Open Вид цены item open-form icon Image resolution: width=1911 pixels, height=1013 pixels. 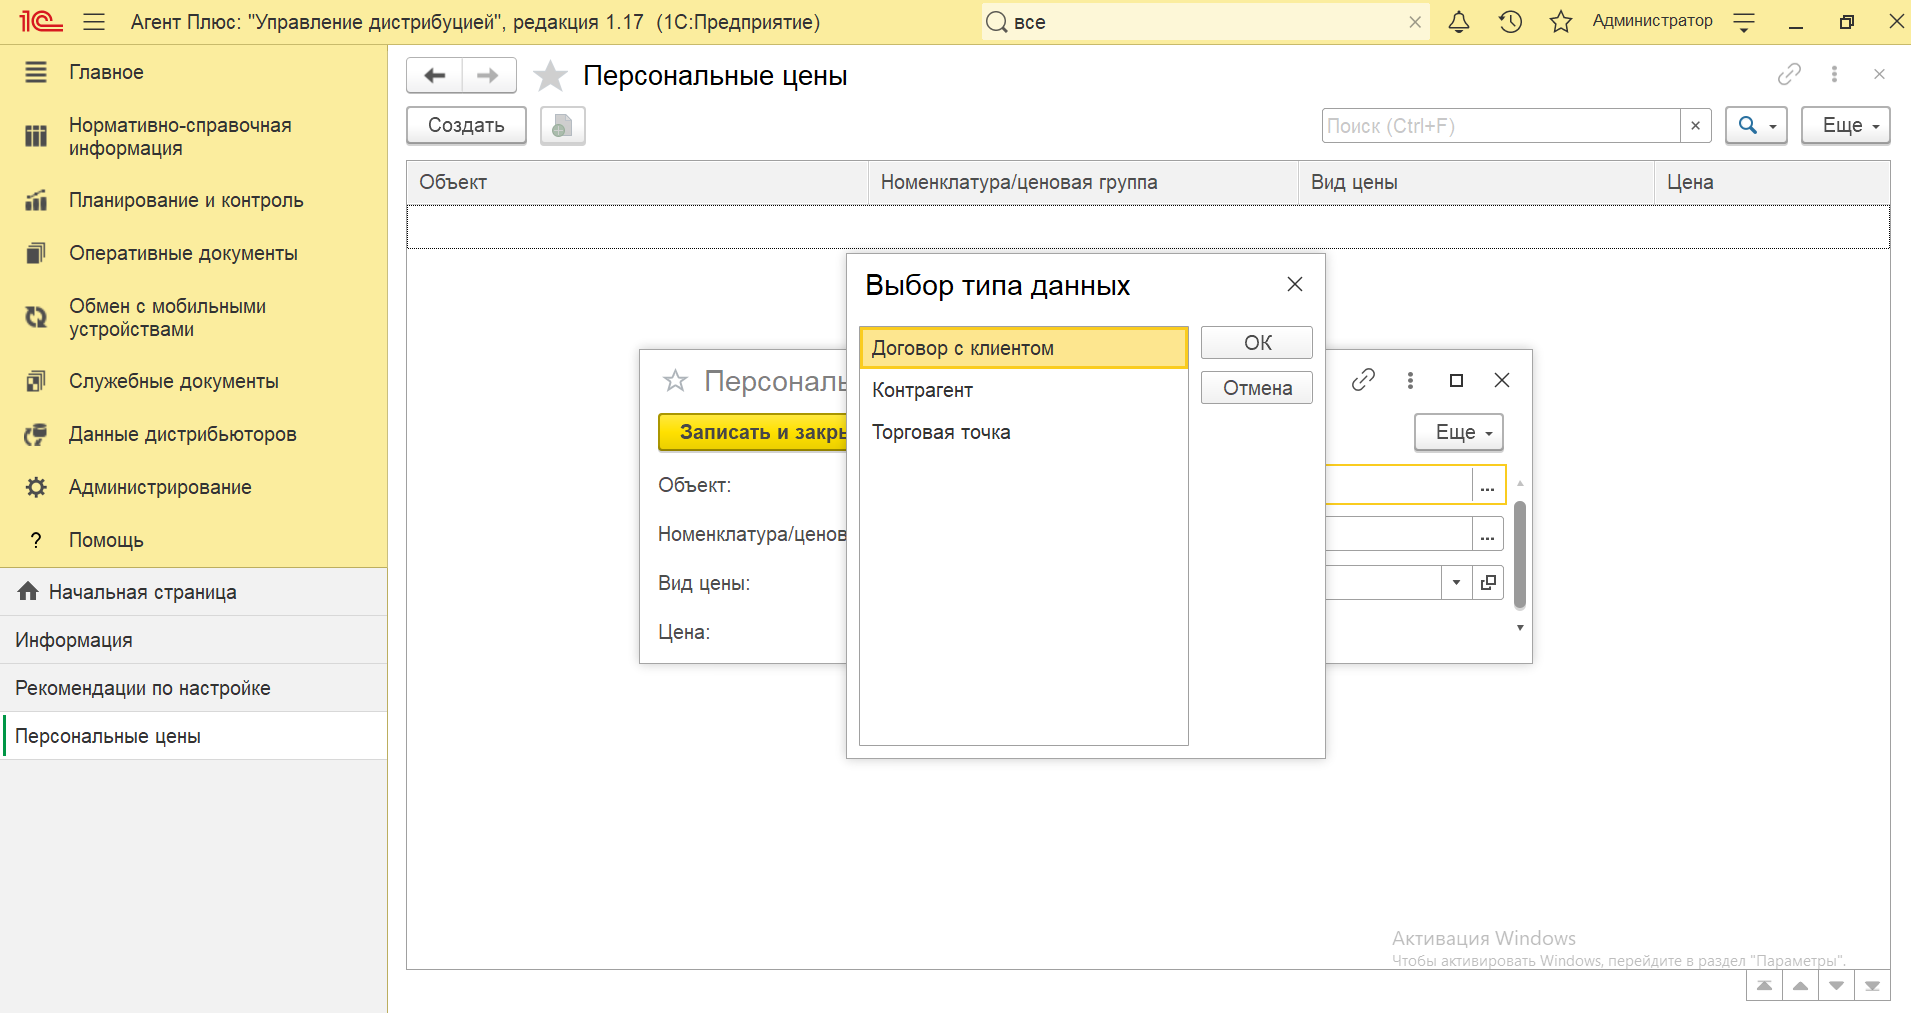(x=1488, y=582)
